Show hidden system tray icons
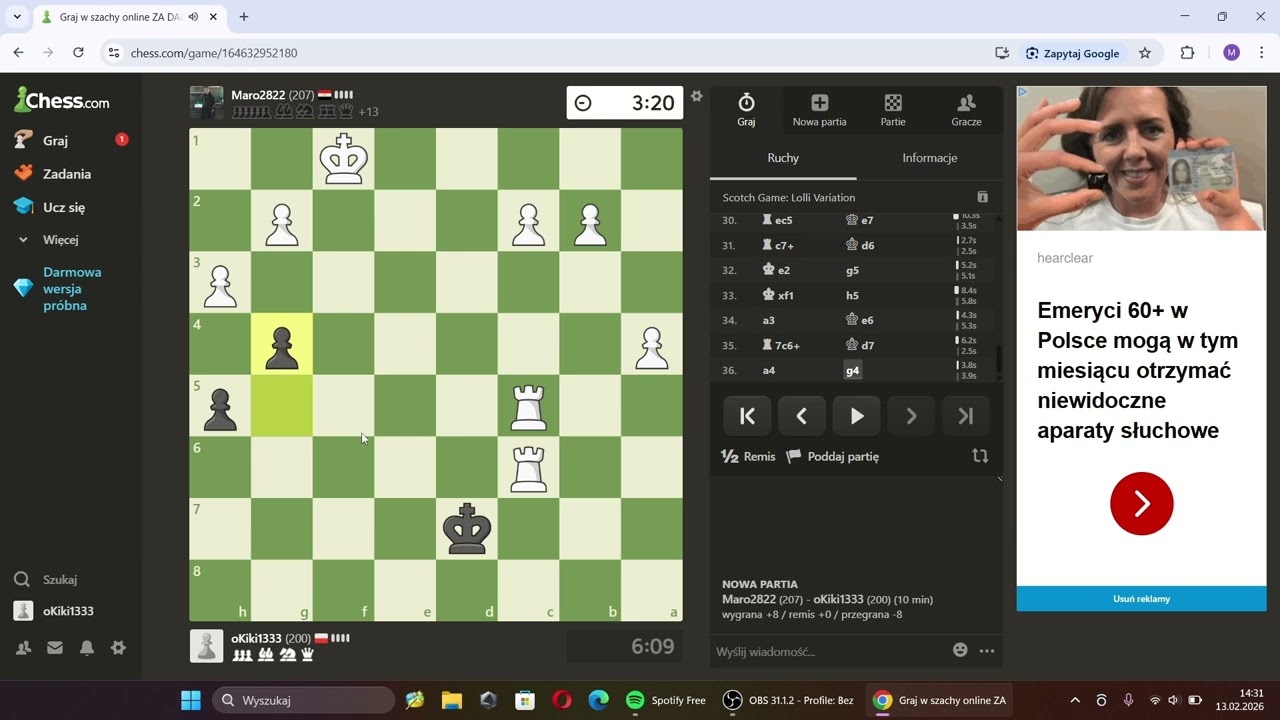Image resolution: width=1280 pixels, height=720 pixels. click(x=1075, y=700)
